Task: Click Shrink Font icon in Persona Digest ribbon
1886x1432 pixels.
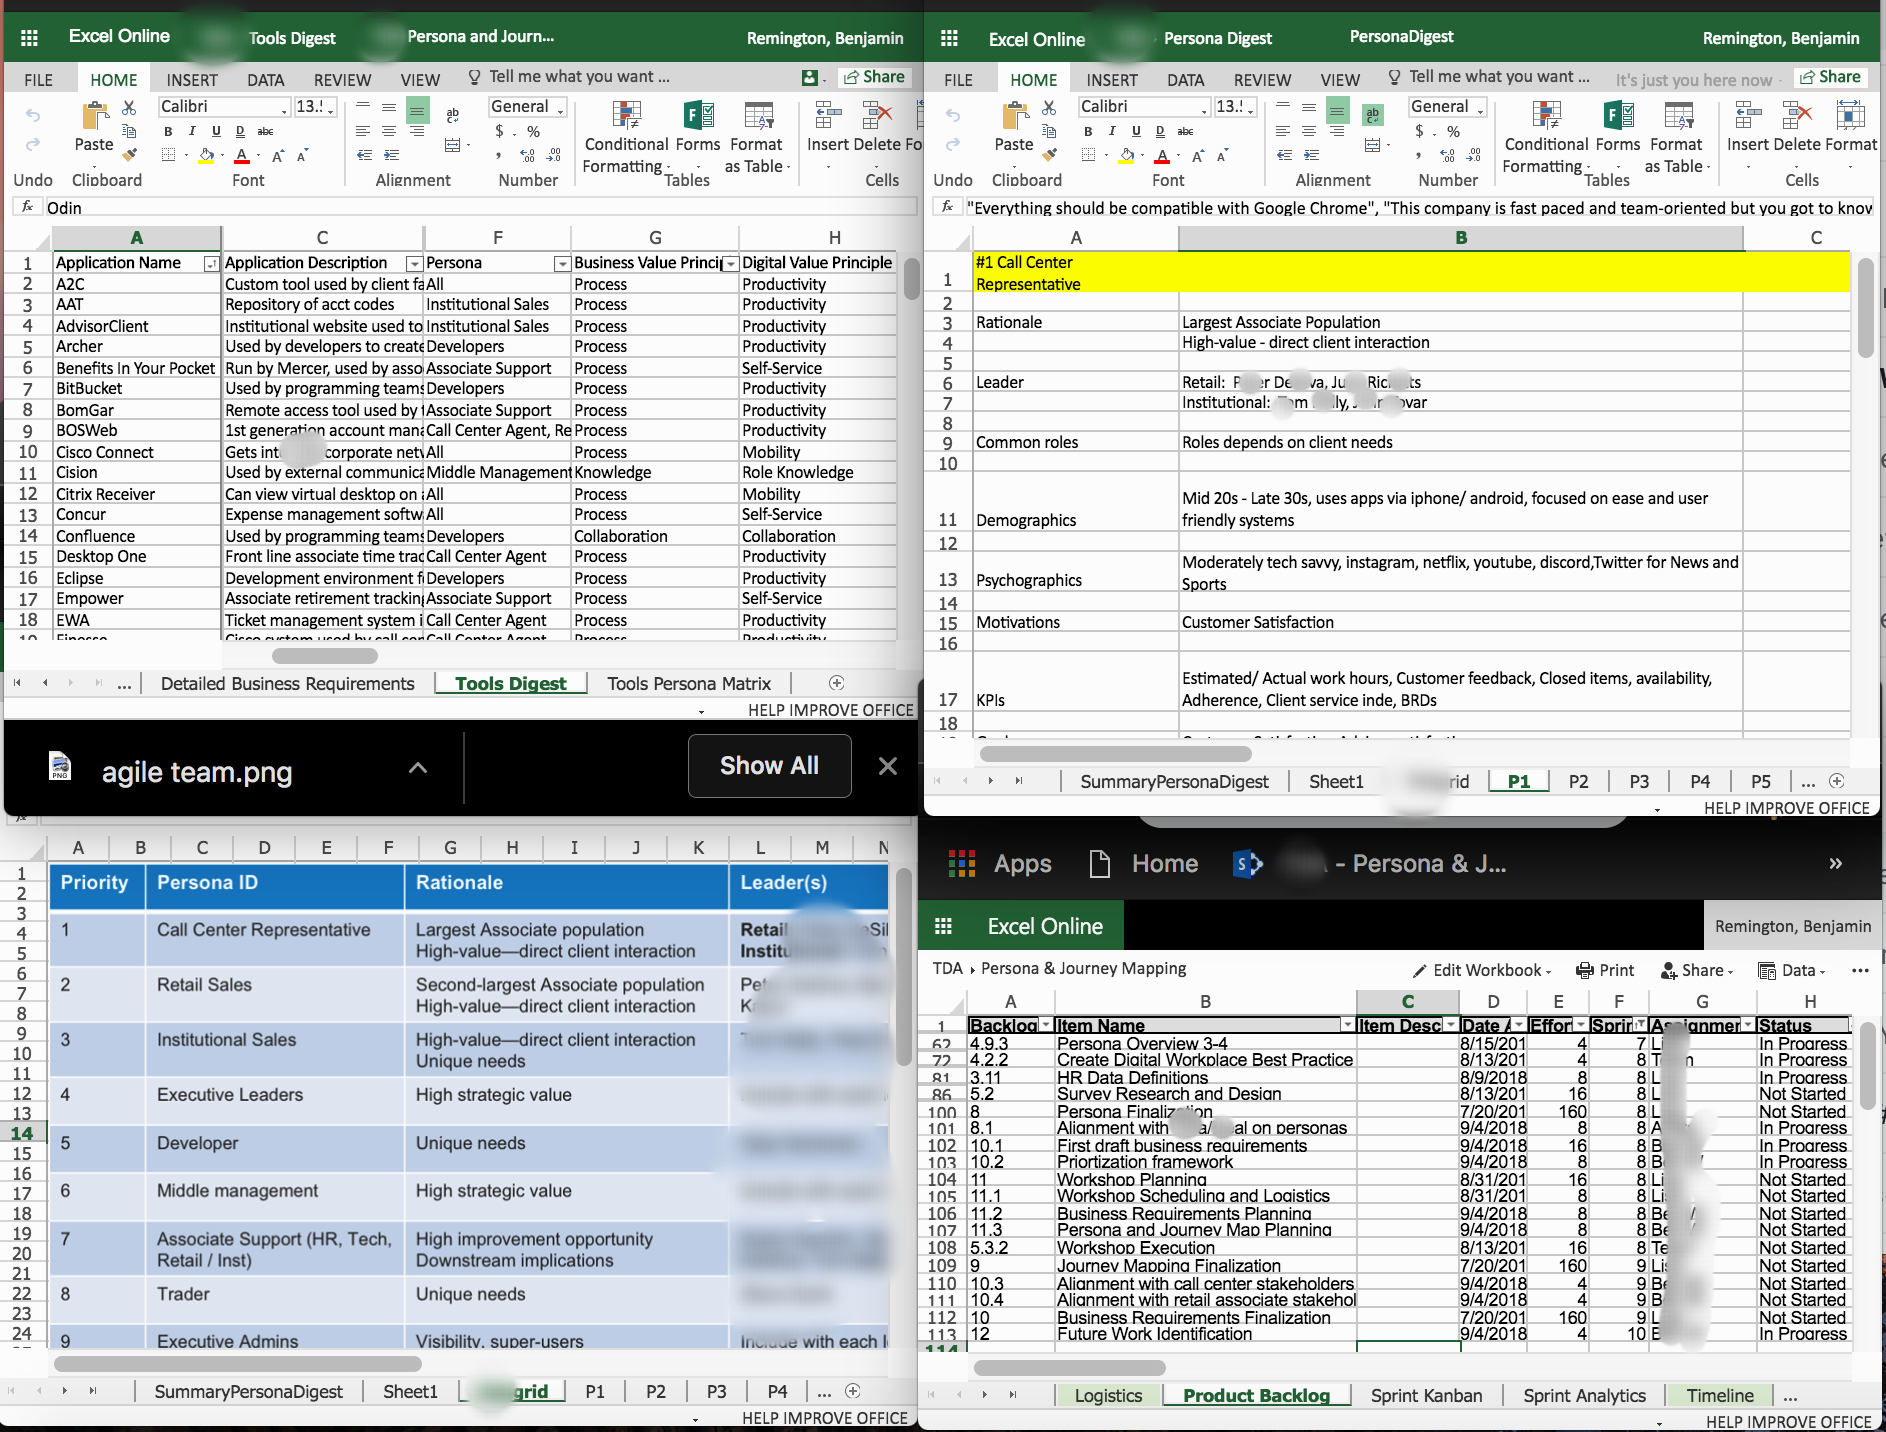Action: click(1221, 155)
